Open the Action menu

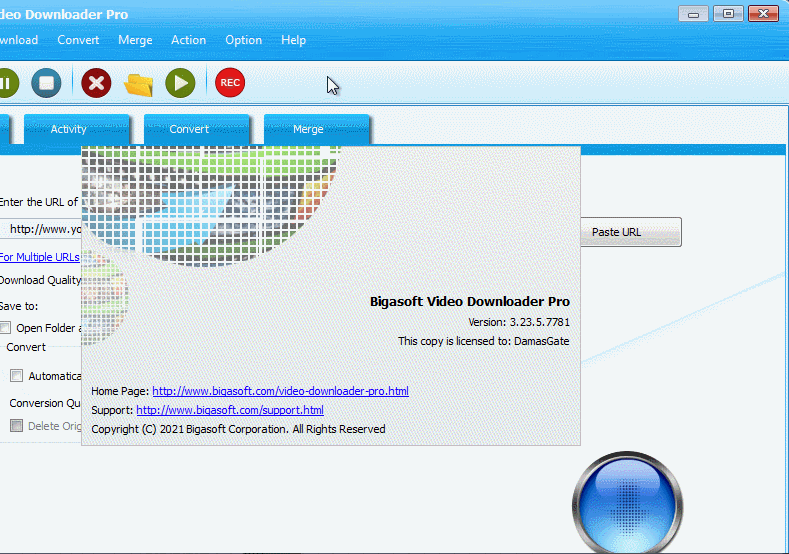point(189,40)
